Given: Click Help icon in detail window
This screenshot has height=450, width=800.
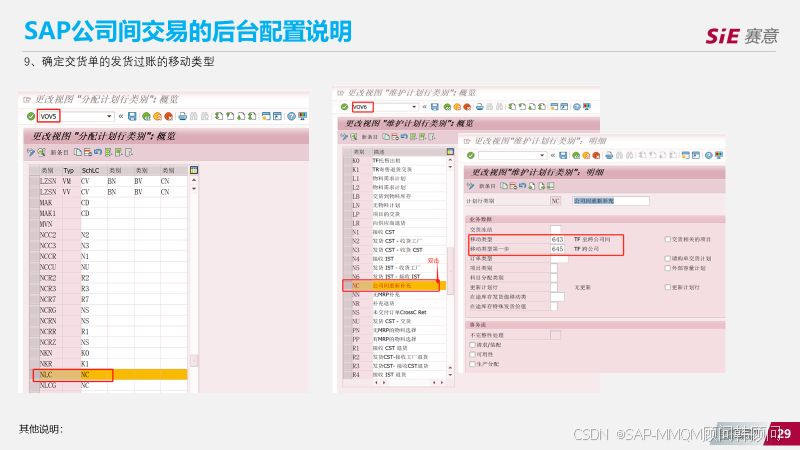Looking at the screenshot, I should coord(708,155).
